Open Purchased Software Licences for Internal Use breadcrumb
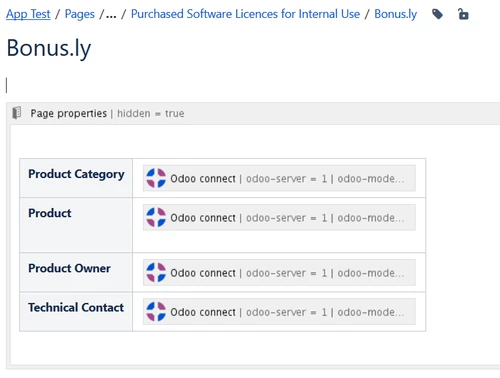Image resolution: width=500 pixels, height=378 pixels. 245,14
